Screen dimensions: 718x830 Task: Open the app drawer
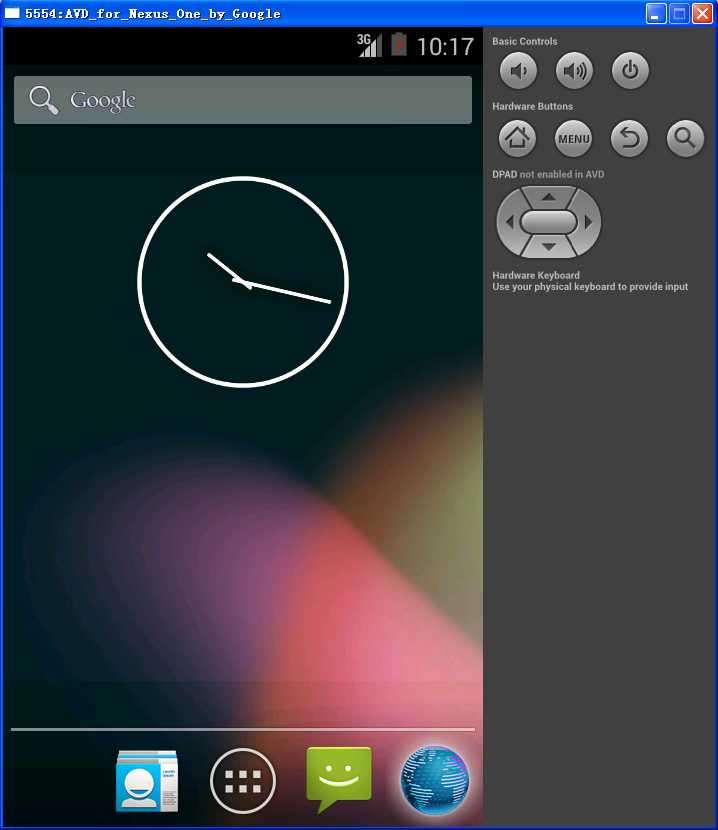tap(243, 781)
